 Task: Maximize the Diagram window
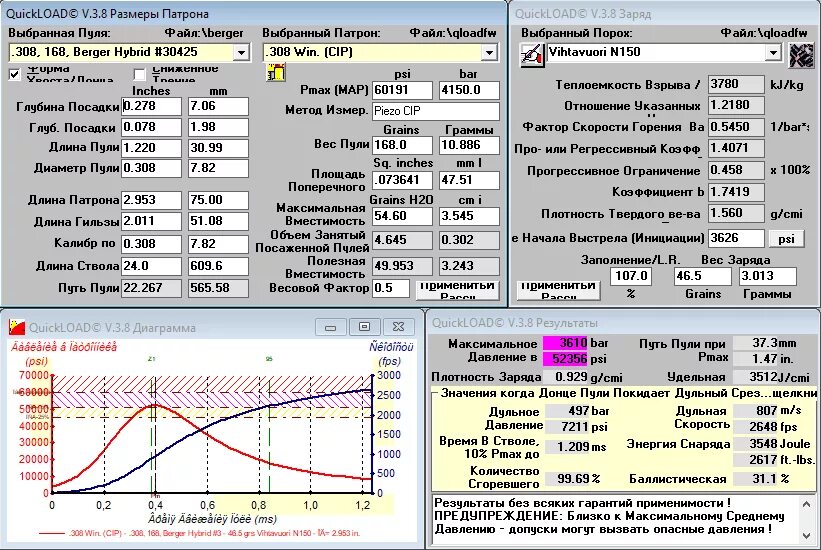coord(364,327)
